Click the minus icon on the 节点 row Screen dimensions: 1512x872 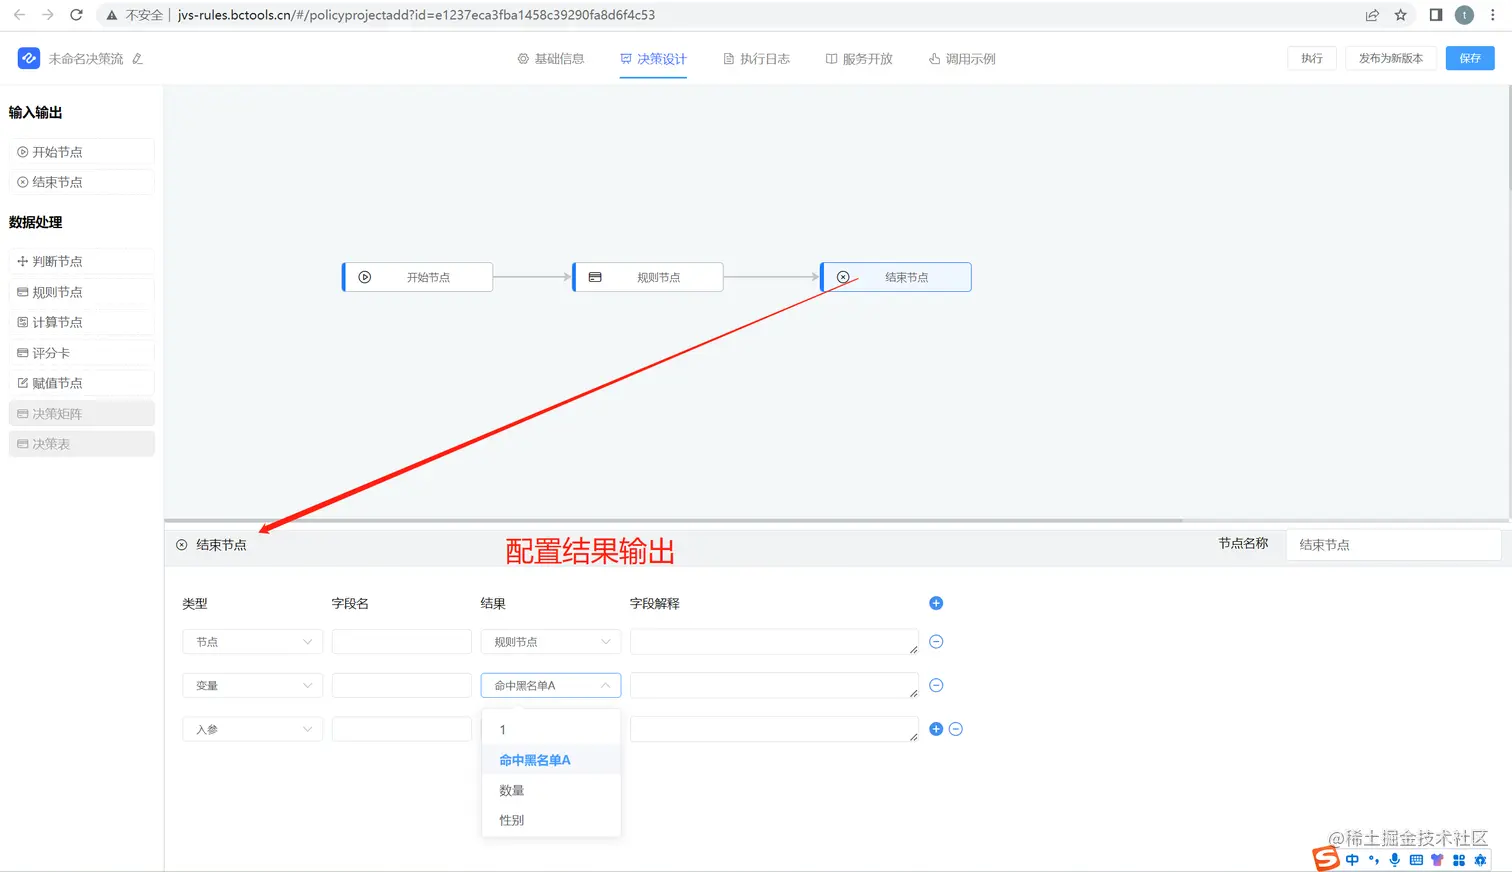coord(936,641)
